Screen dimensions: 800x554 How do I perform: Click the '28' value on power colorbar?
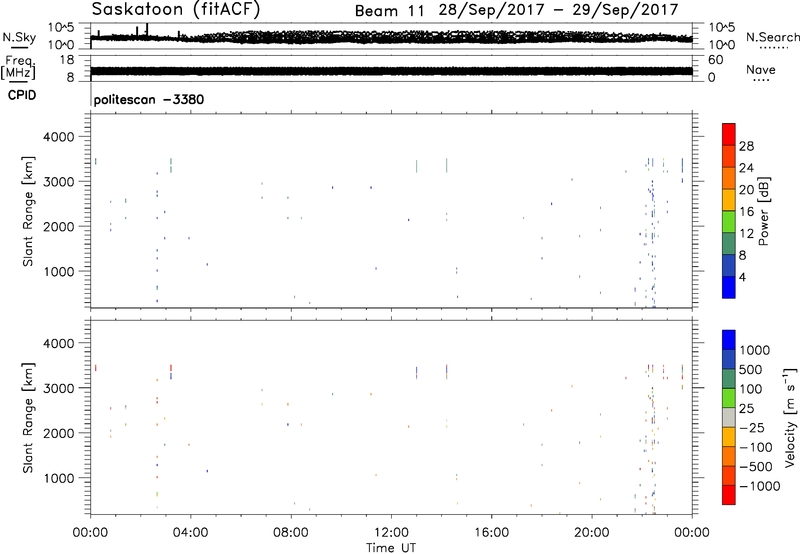pos(746,146)
